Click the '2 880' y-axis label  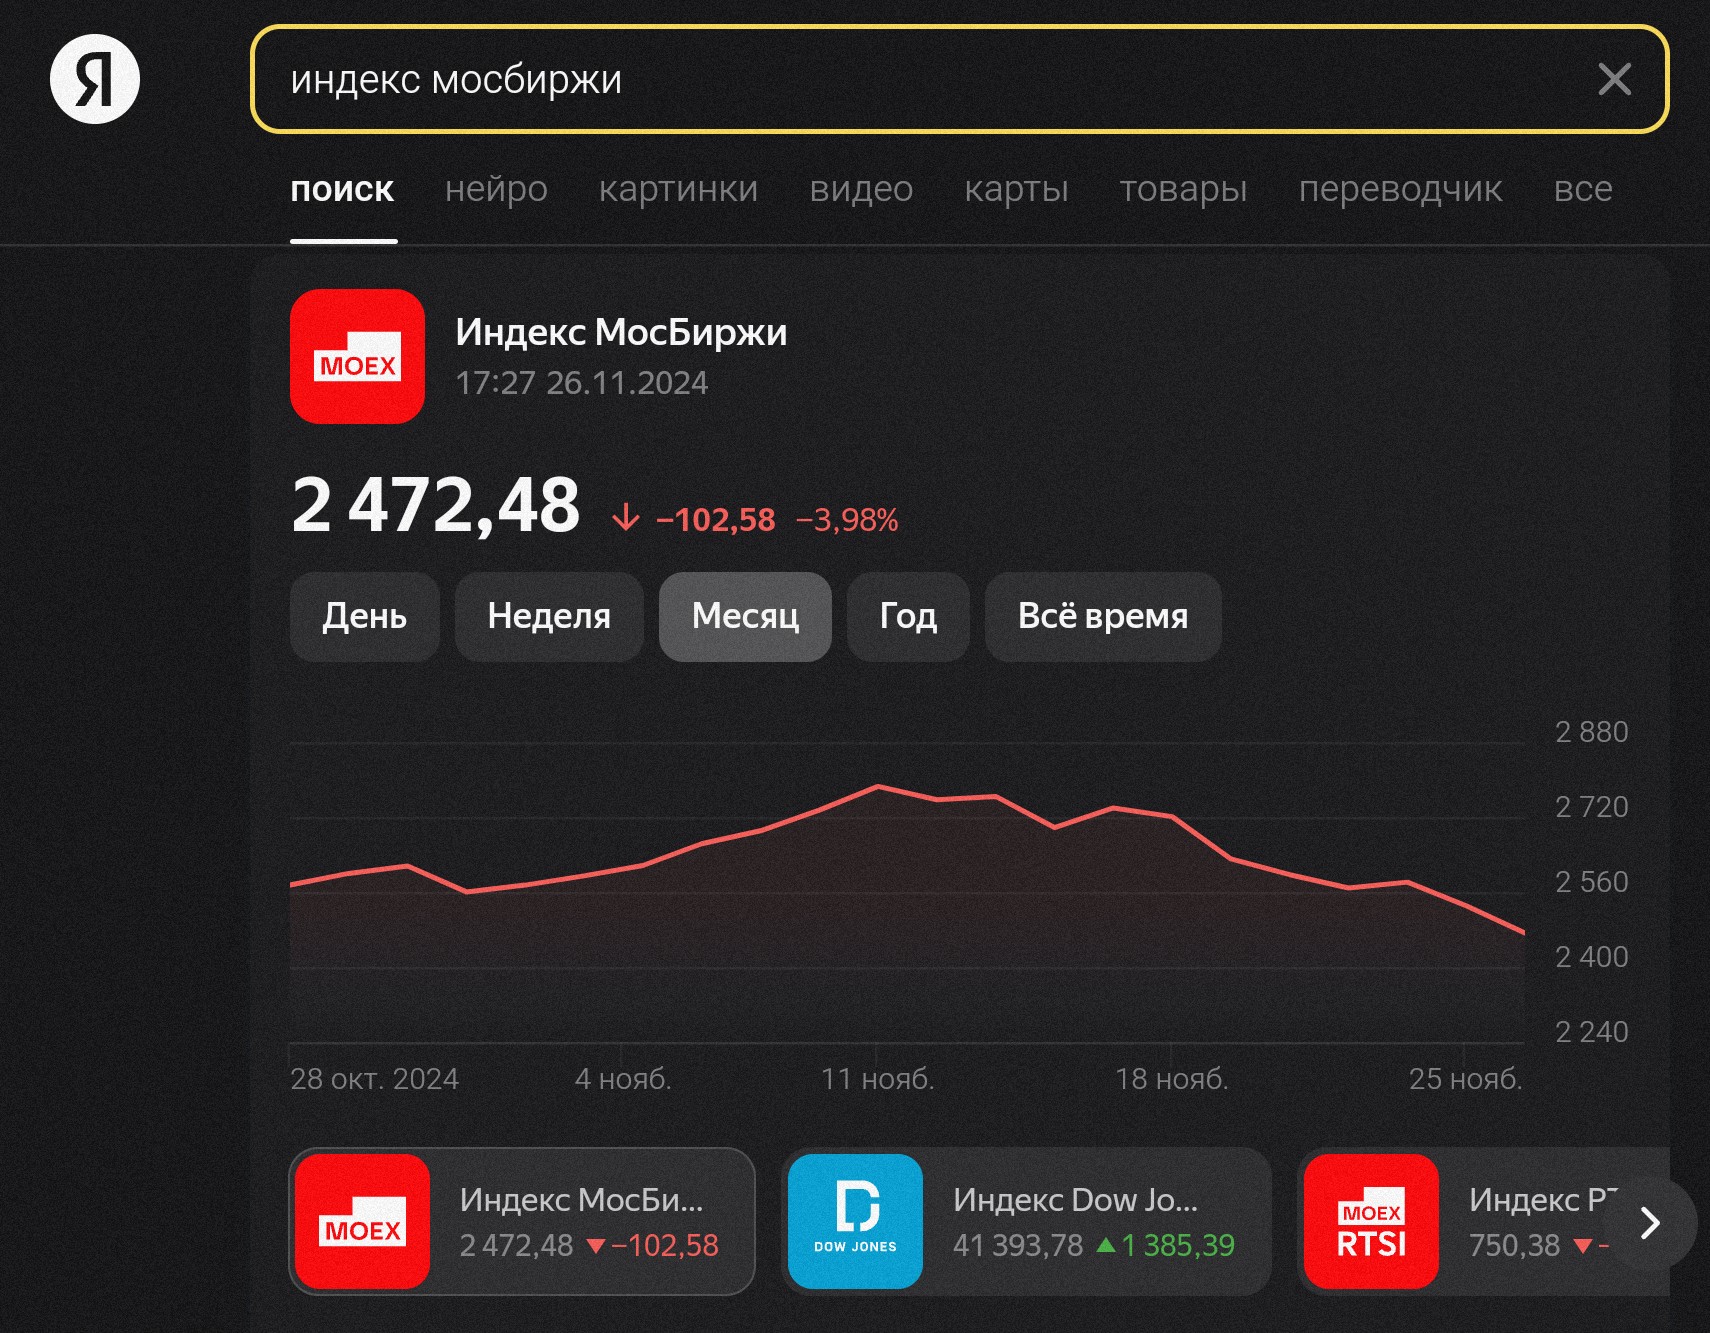tap(1591, 732)
